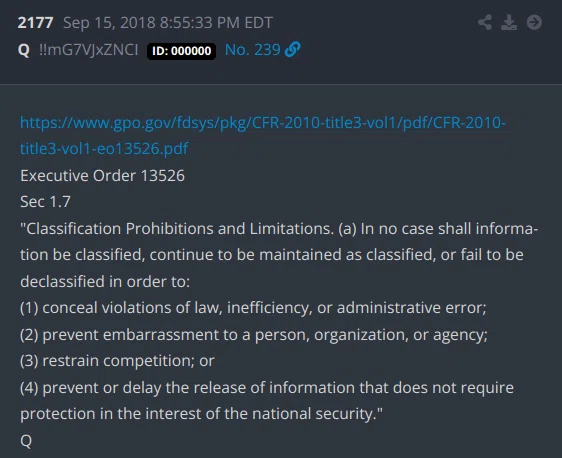The height and width of the screenshot is (458, 562).
Task: Click the Q signature at the post bottom
Action: (26, 440)
